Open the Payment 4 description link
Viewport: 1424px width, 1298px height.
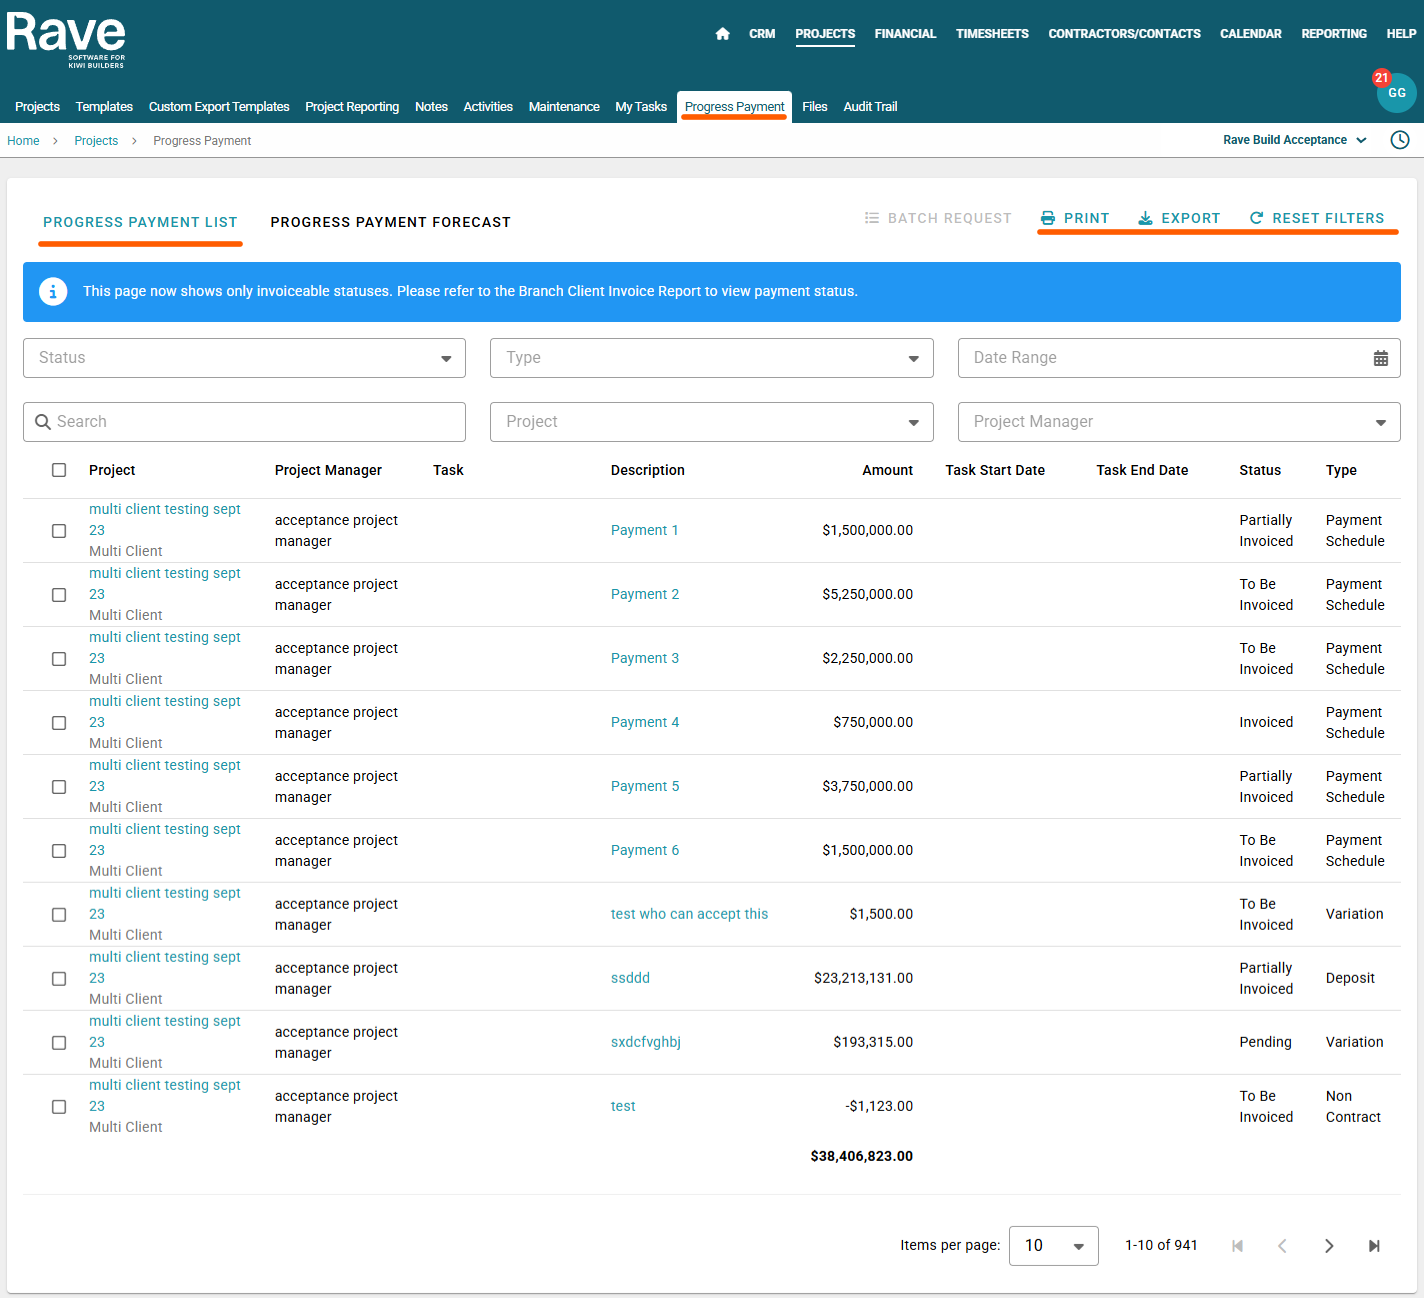(x=645, y=722)
